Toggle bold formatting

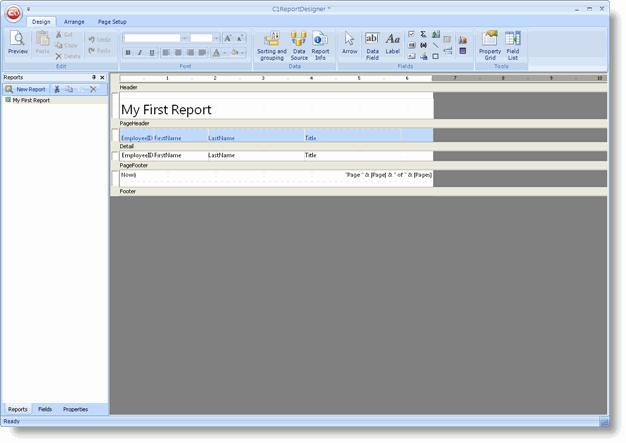(x=128, y=53)
